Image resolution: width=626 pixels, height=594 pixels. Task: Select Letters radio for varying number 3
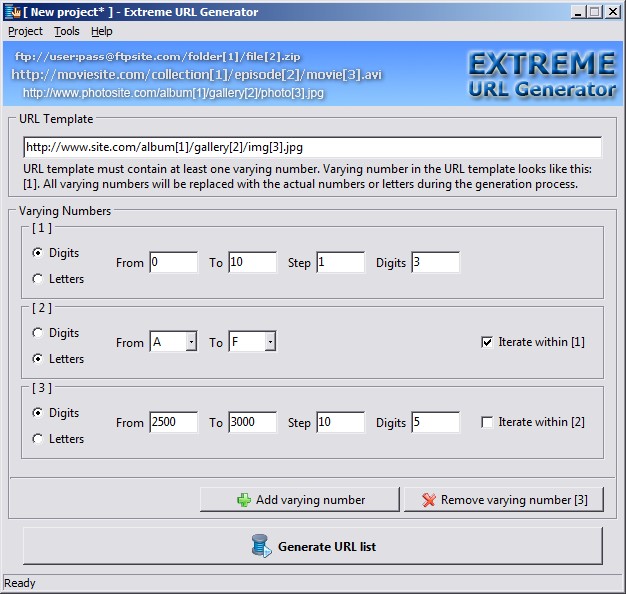pyautogui.click(x=39, y=439)
